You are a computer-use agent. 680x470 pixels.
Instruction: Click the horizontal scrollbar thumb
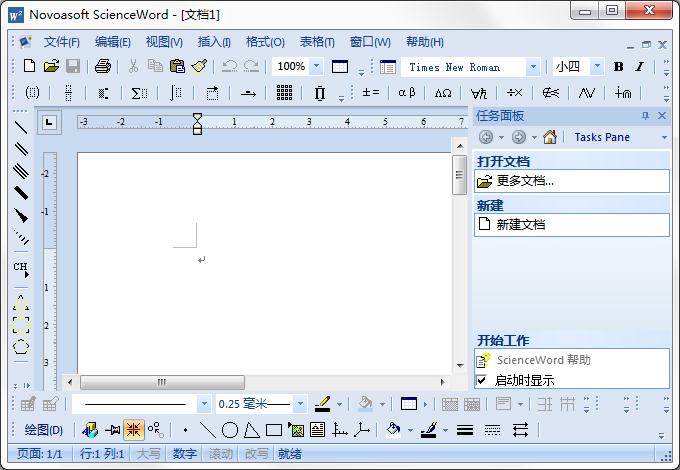point(162,382)
